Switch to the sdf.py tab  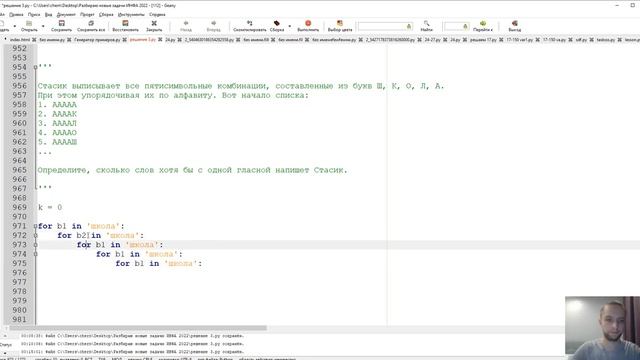tap(581, 40)
